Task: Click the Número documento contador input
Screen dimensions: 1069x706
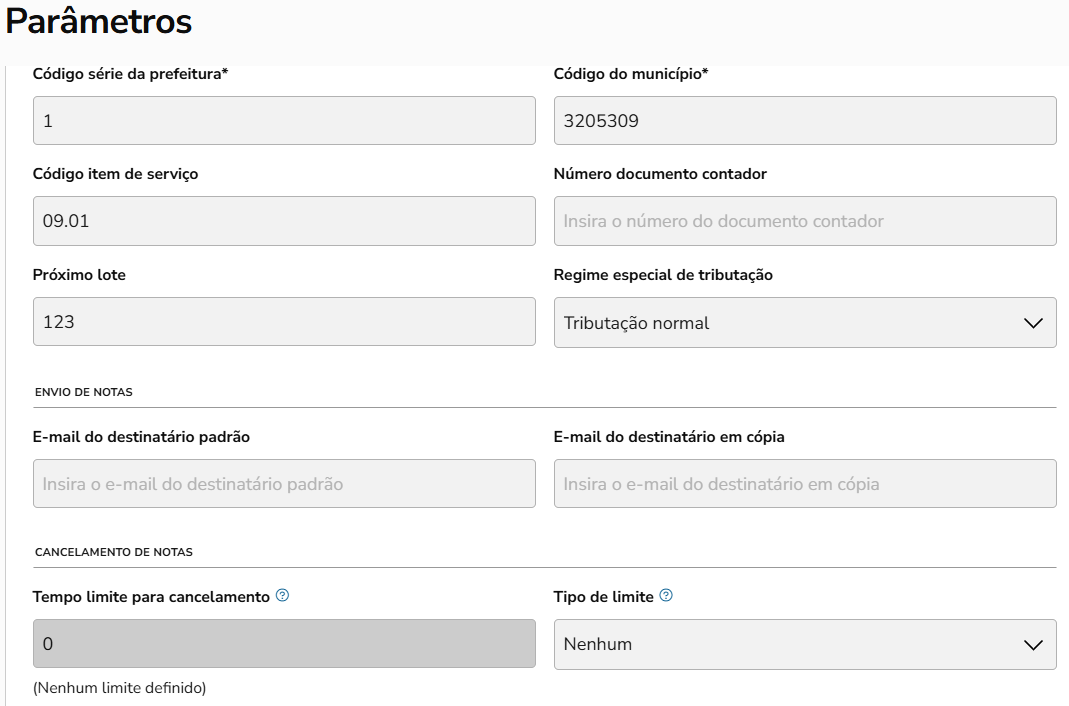Action: click(x=805, y=221)
